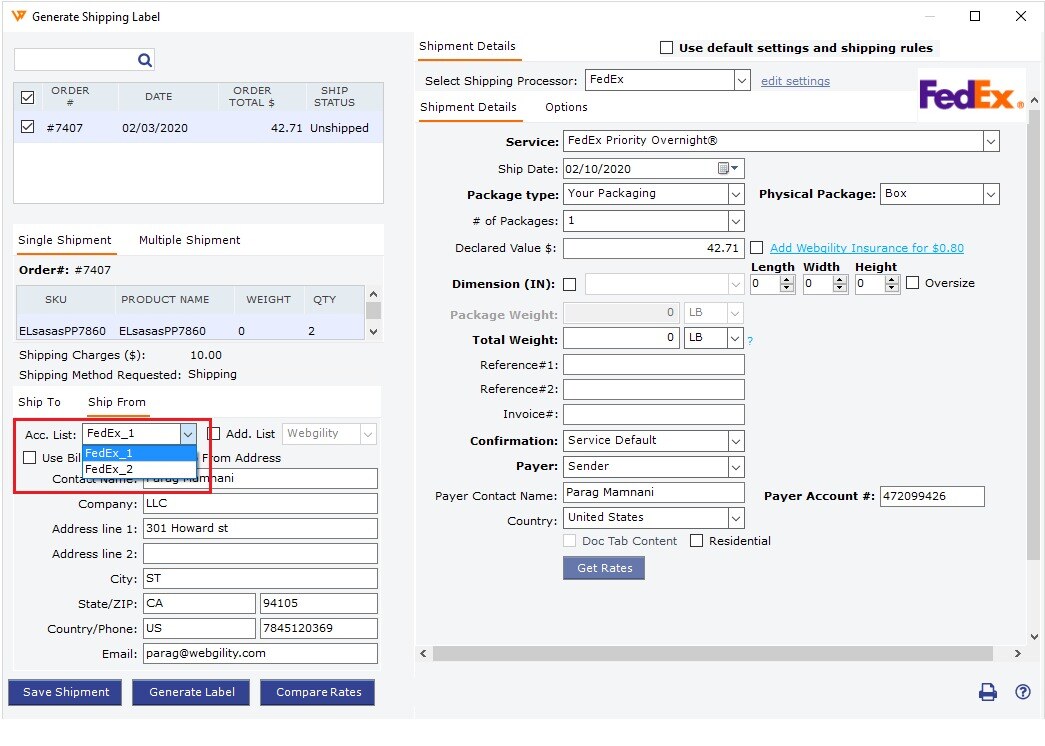Close the Generate Shipping Label window
1045x746 pixels.
pyautogui.click(x=1020, y=16)
